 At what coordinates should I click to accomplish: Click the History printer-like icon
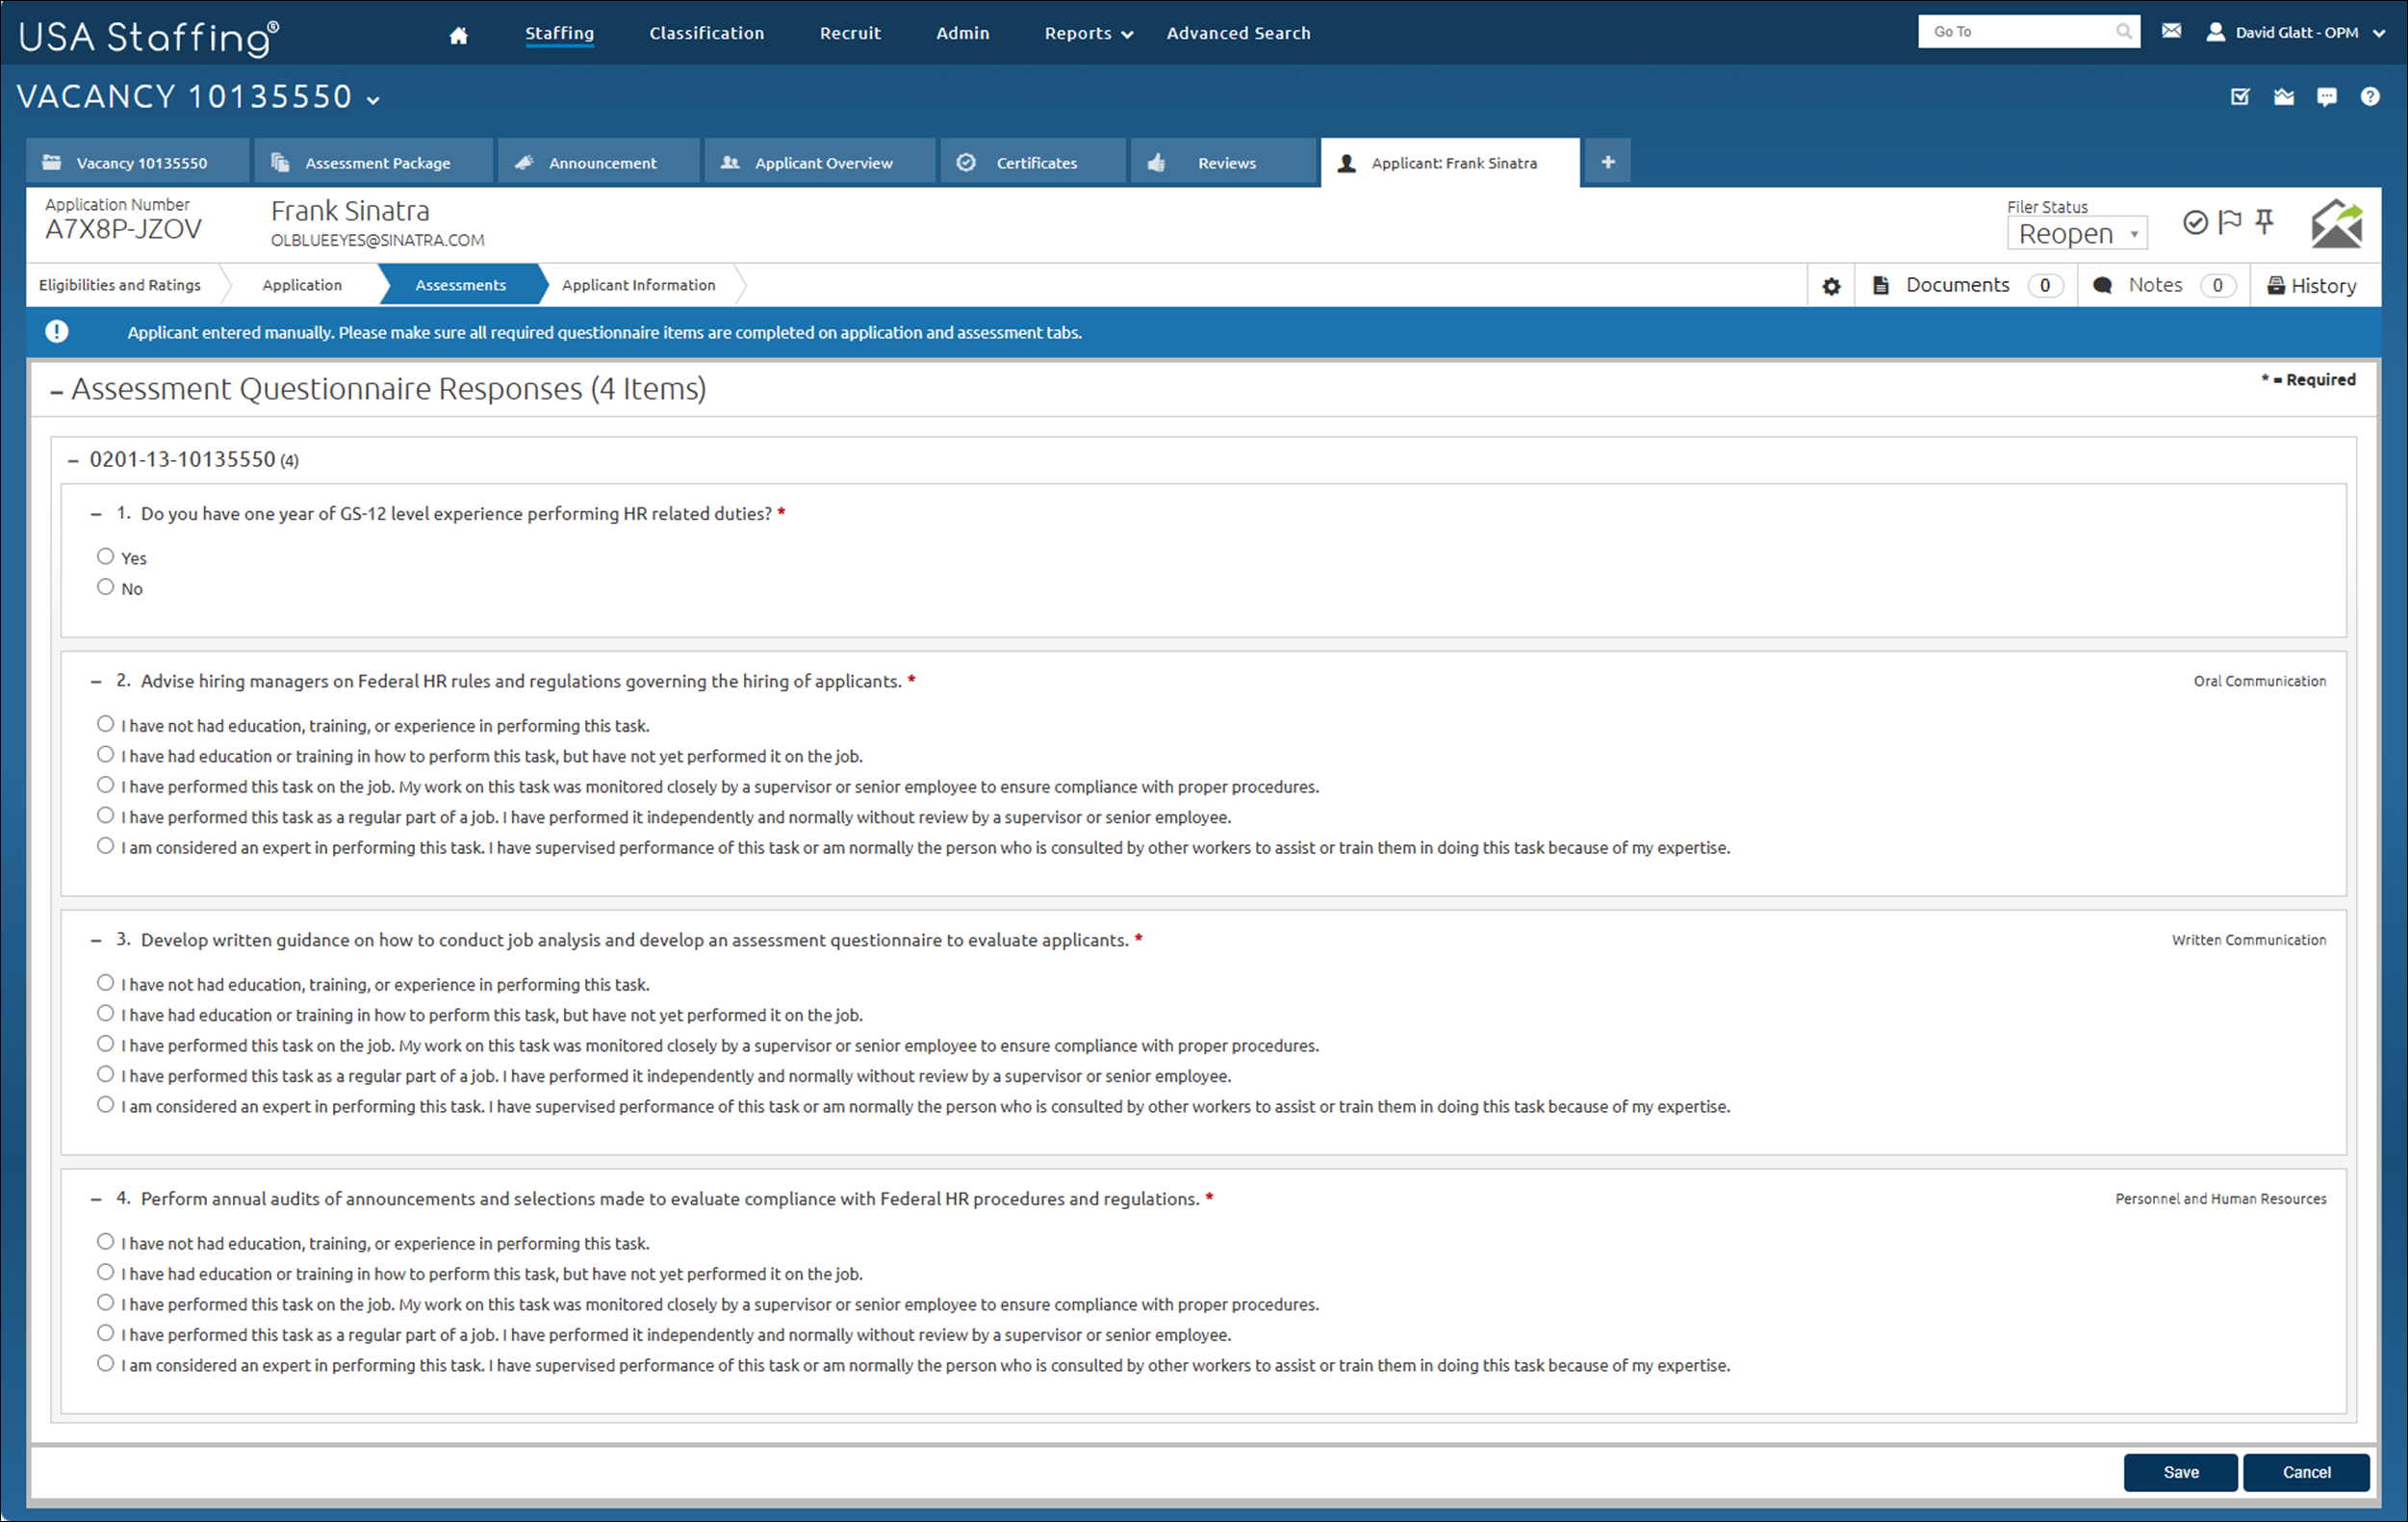(x=2275, y=285)
